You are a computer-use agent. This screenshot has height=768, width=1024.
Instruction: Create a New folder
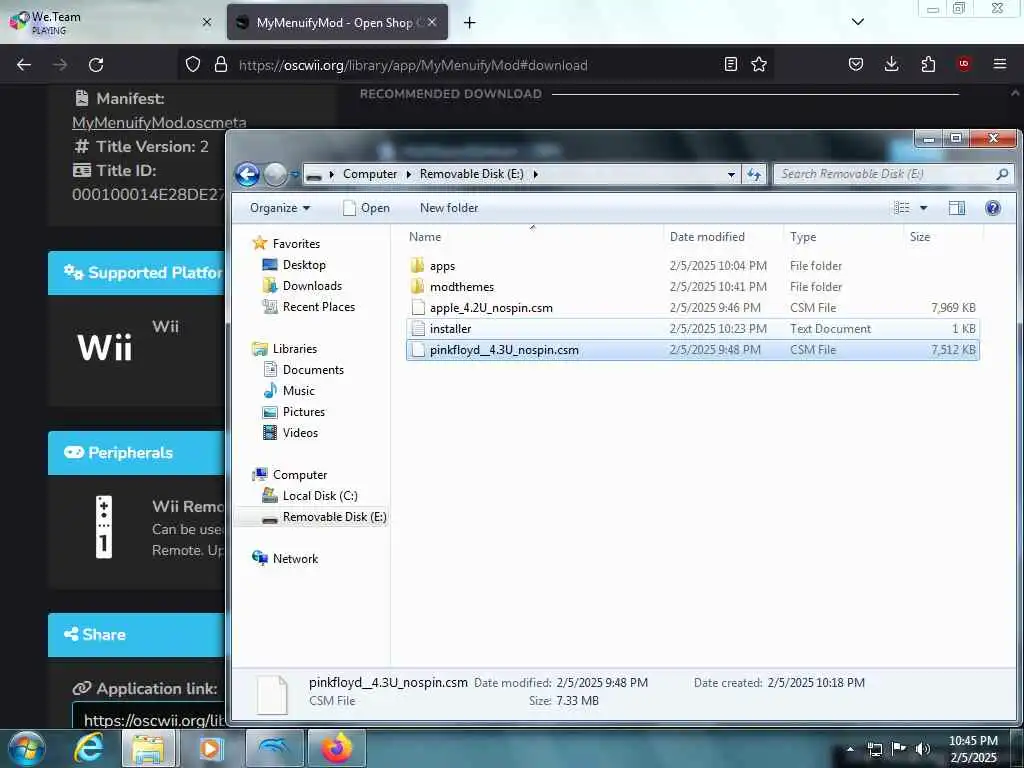click(x=449, y=208)
